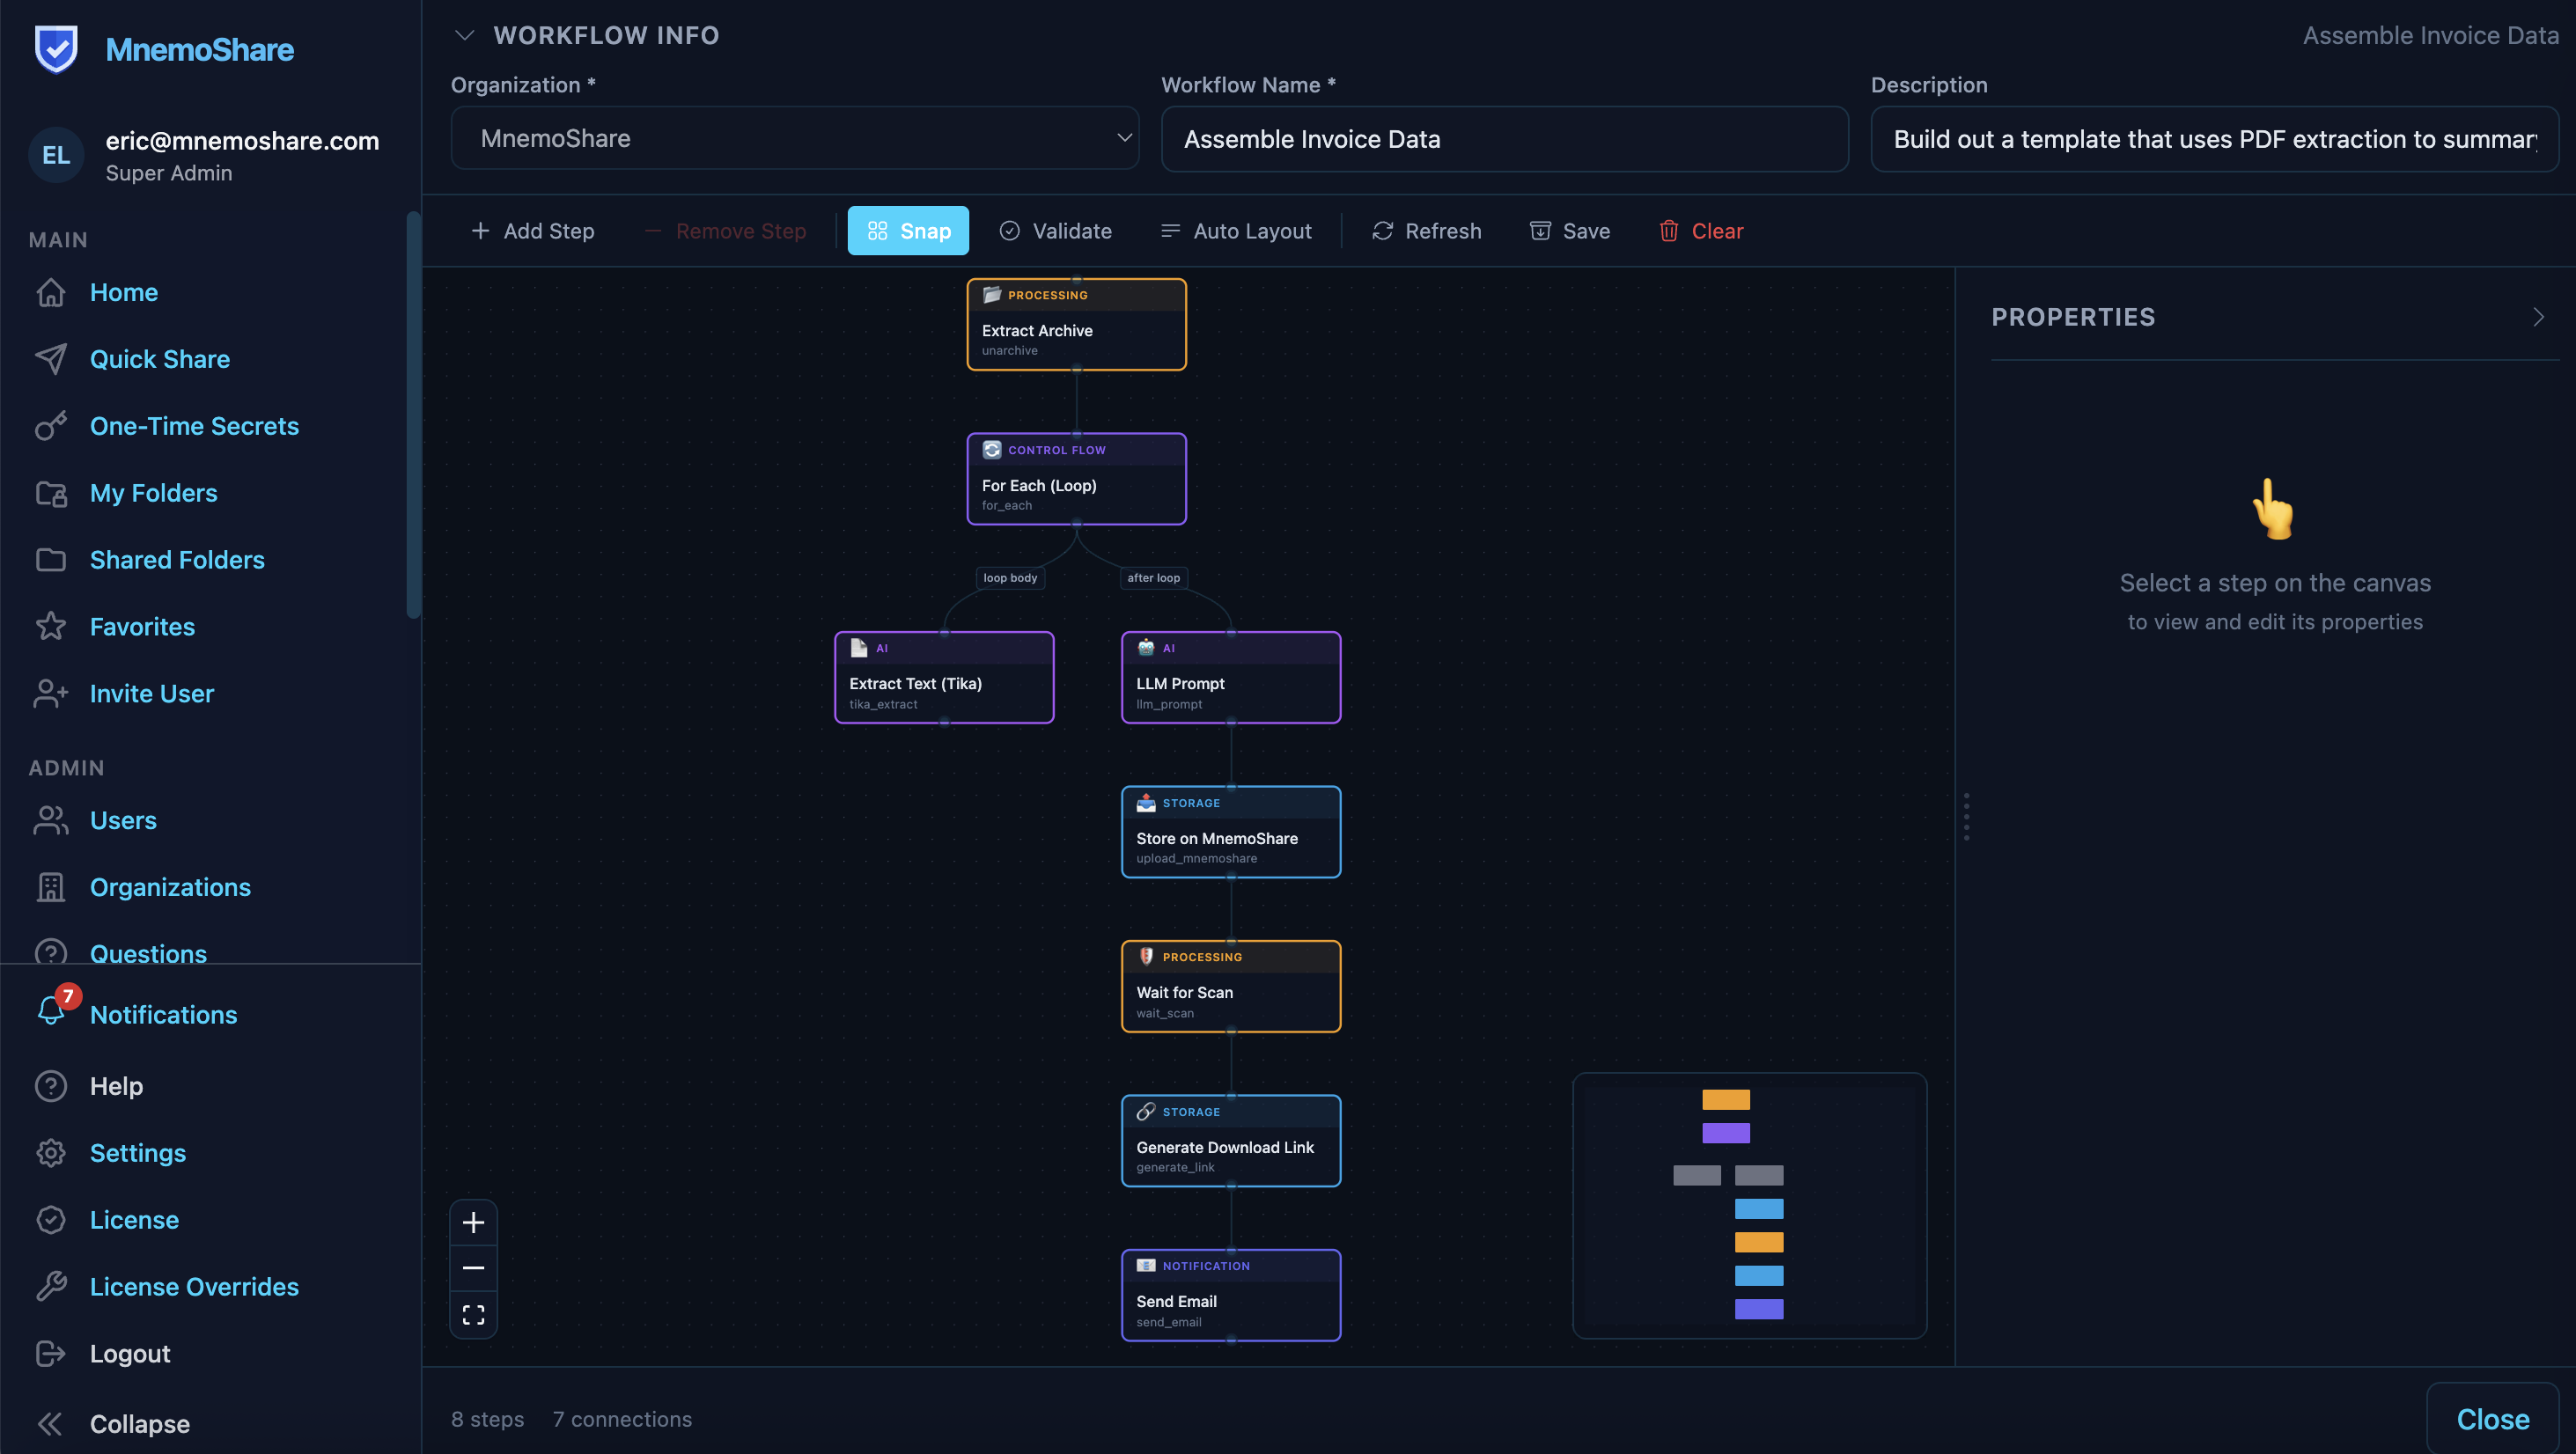2576x1454 pixels.
Task: Open Quick Share from sidebar
Action: 160,359
